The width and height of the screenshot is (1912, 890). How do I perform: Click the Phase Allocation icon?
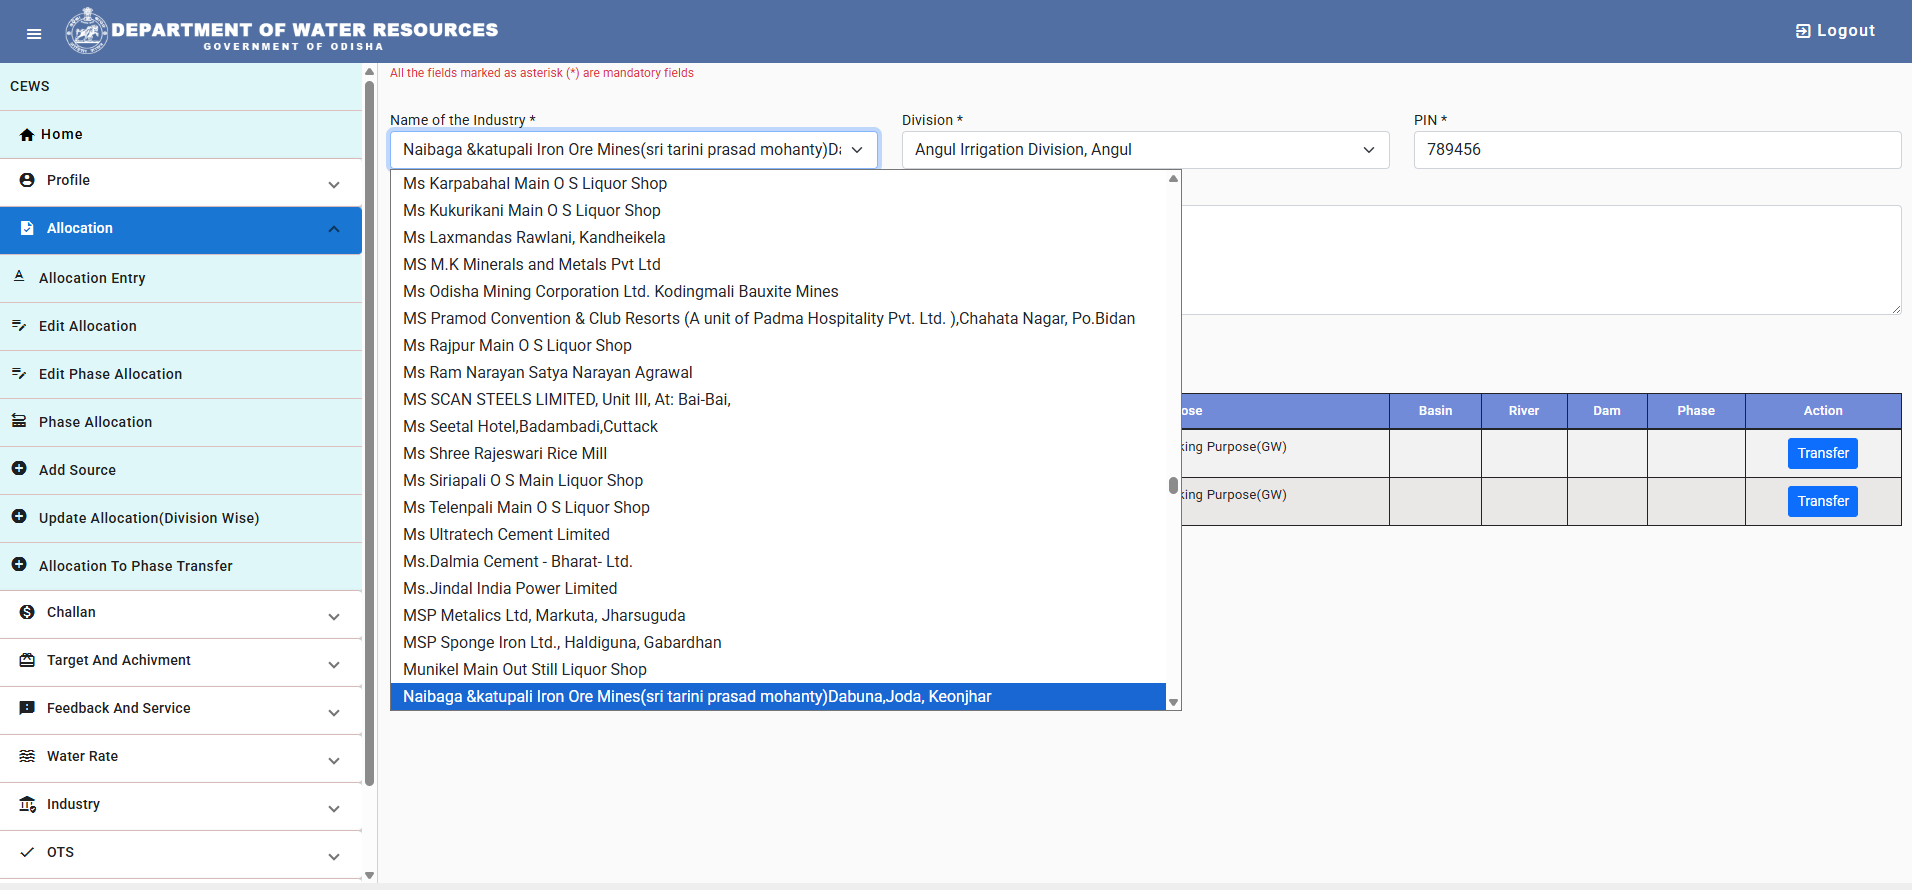19,421
